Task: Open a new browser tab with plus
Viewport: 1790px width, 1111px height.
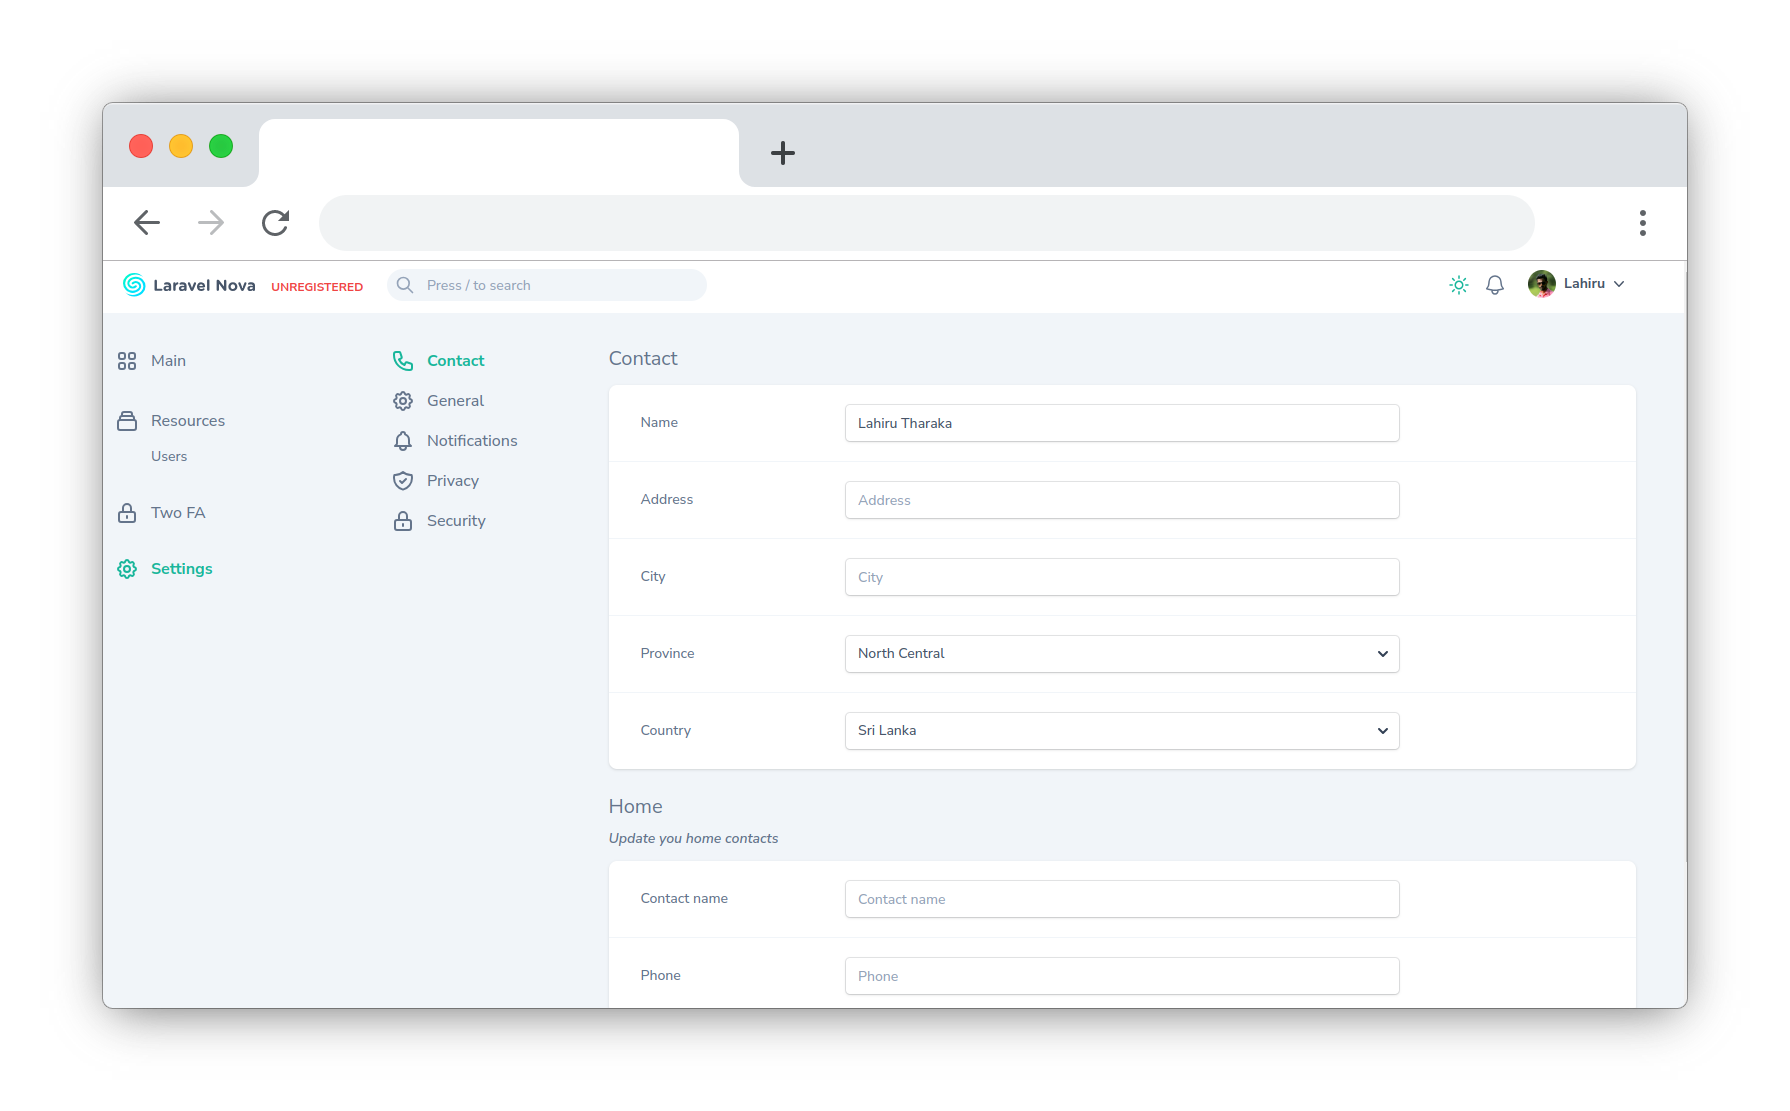Action: pos(782,153)
